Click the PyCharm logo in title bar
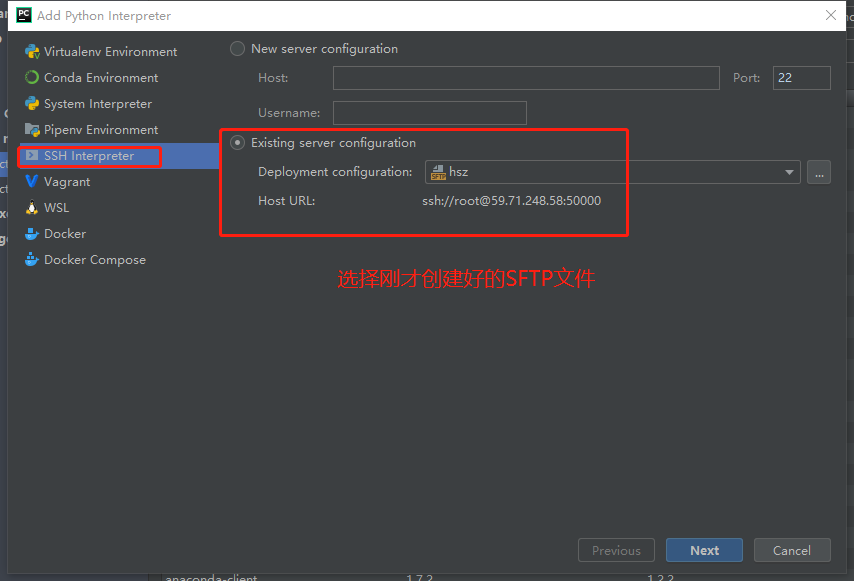854x581 pixels. click(24, 15)
